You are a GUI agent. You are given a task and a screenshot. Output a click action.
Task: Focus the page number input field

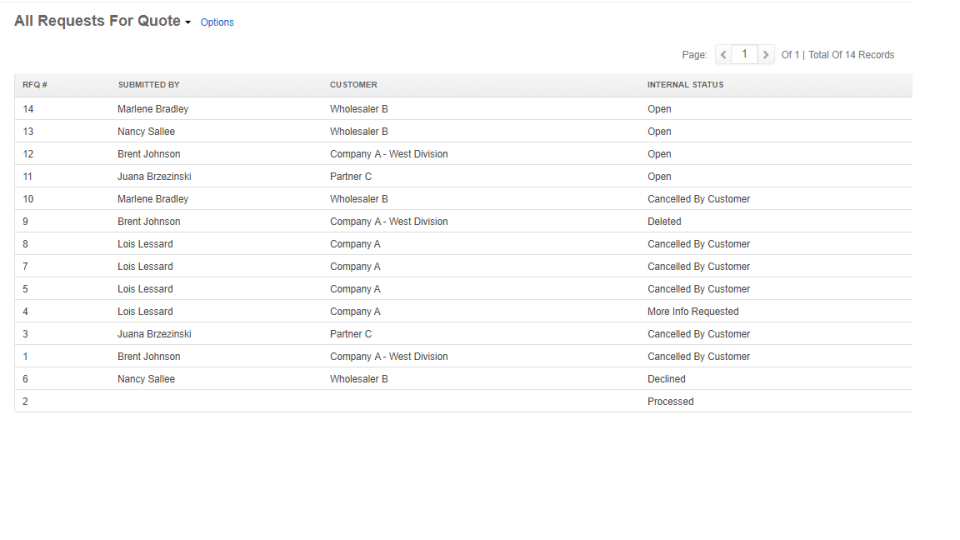[x=744, y=55]
